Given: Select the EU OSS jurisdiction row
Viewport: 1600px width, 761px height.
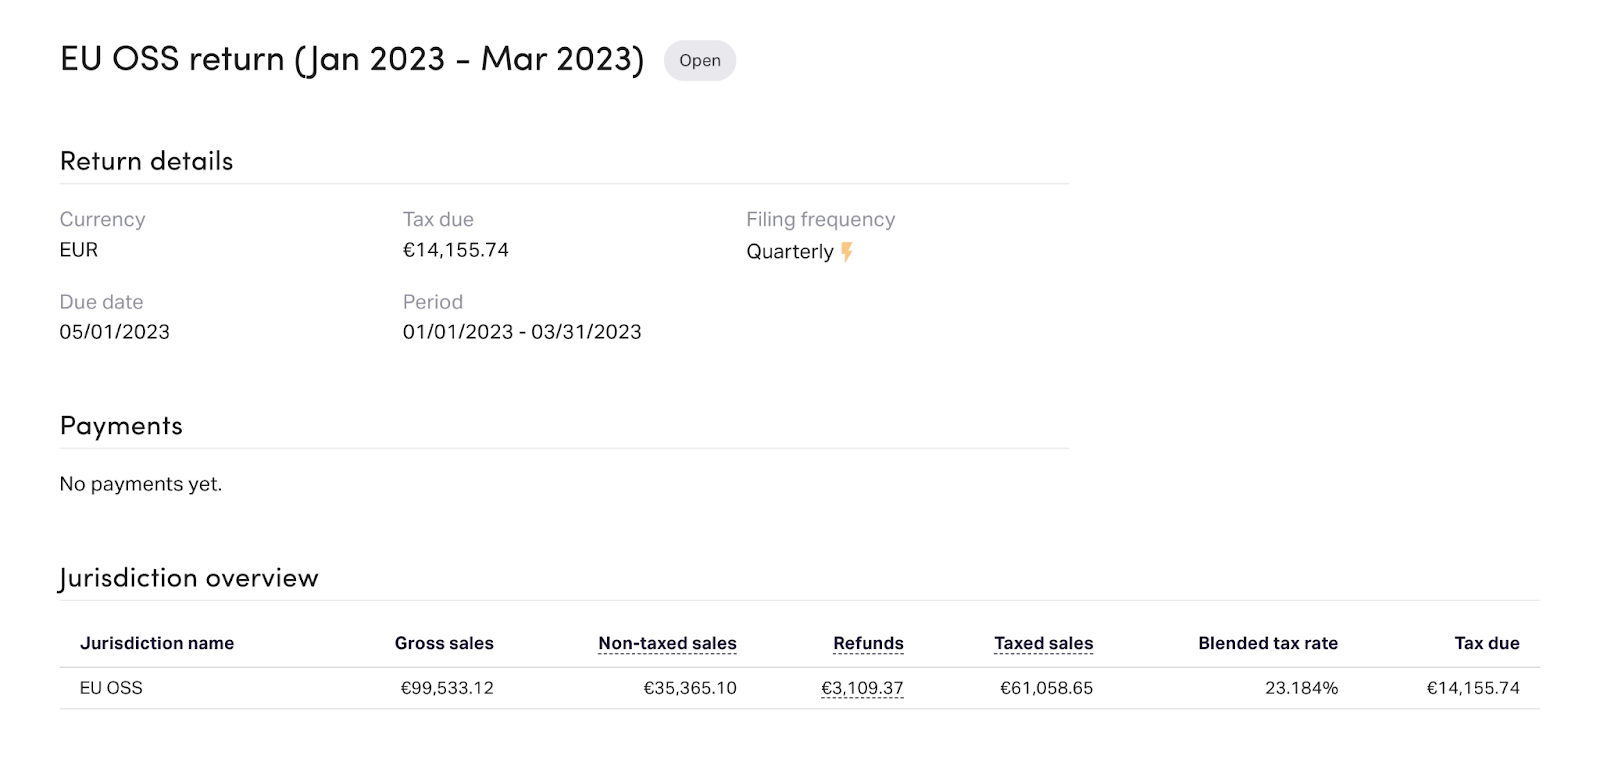Looking at the screenshot, I should pos(111,688).
